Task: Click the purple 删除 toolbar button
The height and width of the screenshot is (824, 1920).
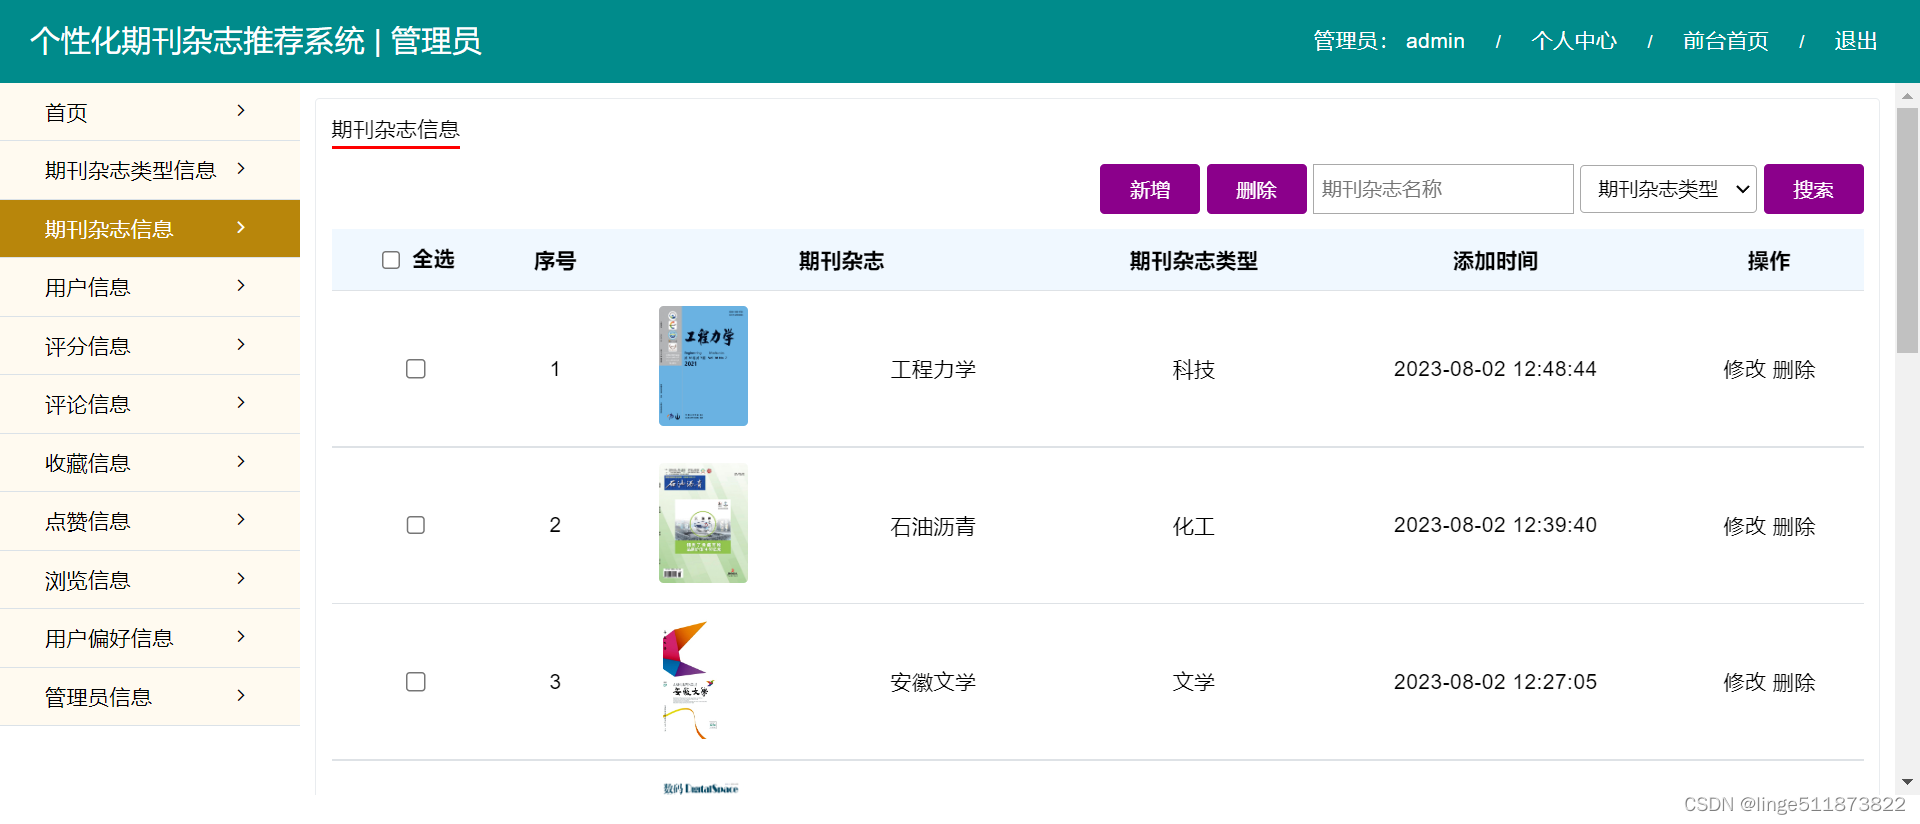Action: pos(1257,189)
